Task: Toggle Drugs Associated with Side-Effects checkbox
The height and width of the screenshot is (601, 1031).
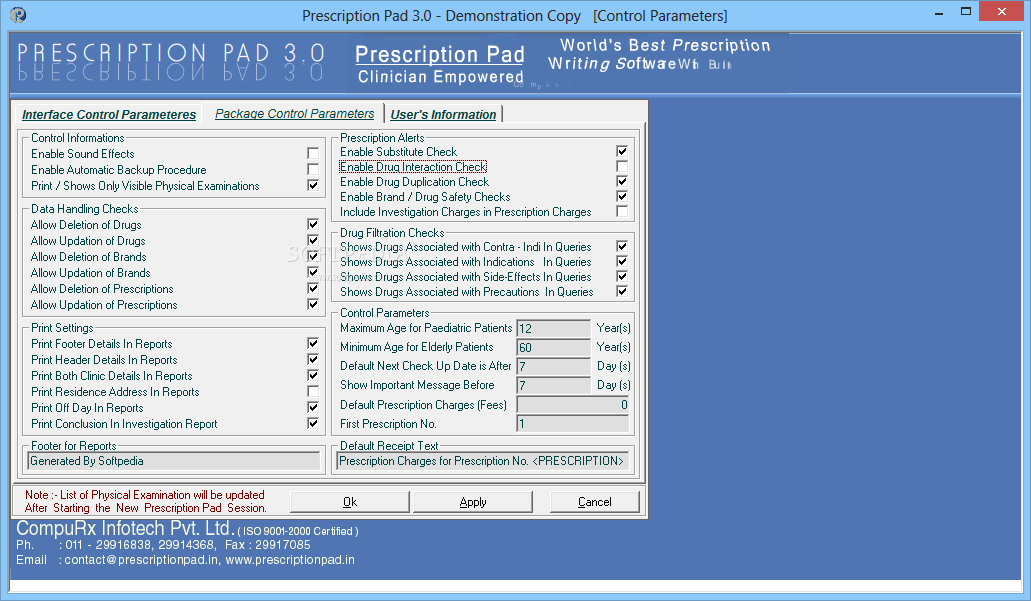Action: coord(622,277)
